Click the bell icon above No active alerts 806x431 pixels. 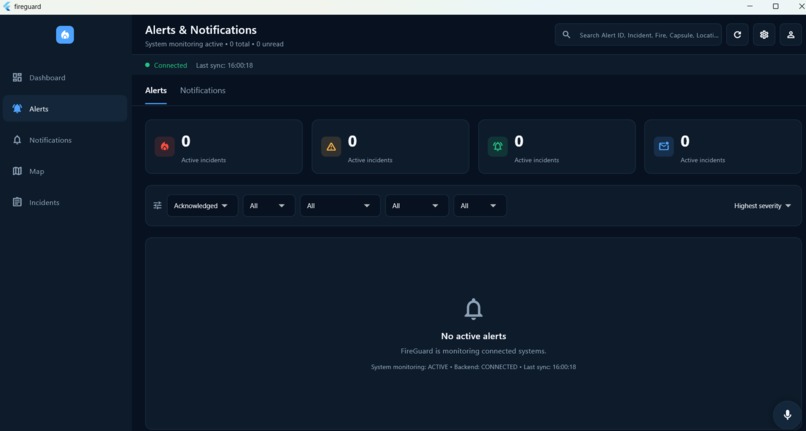pyautogui.click(x=473, y=309)
